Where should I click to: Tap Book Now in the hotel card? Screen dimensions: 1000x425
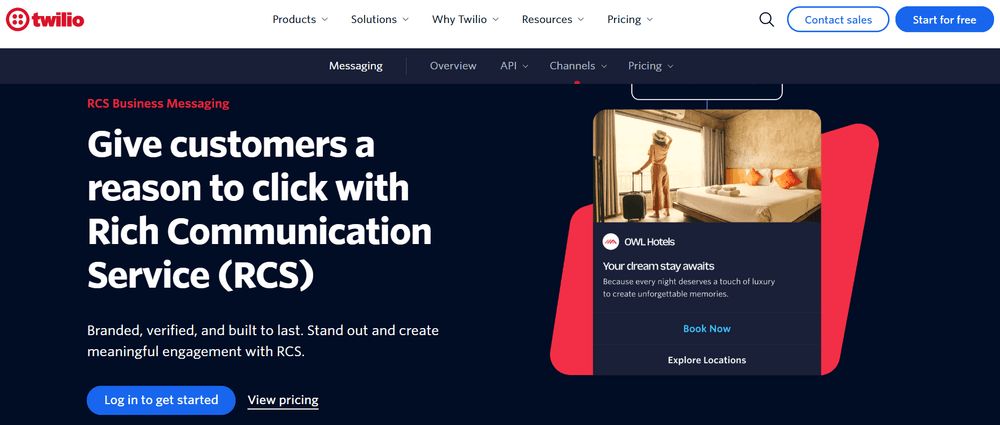coord(707,329)
